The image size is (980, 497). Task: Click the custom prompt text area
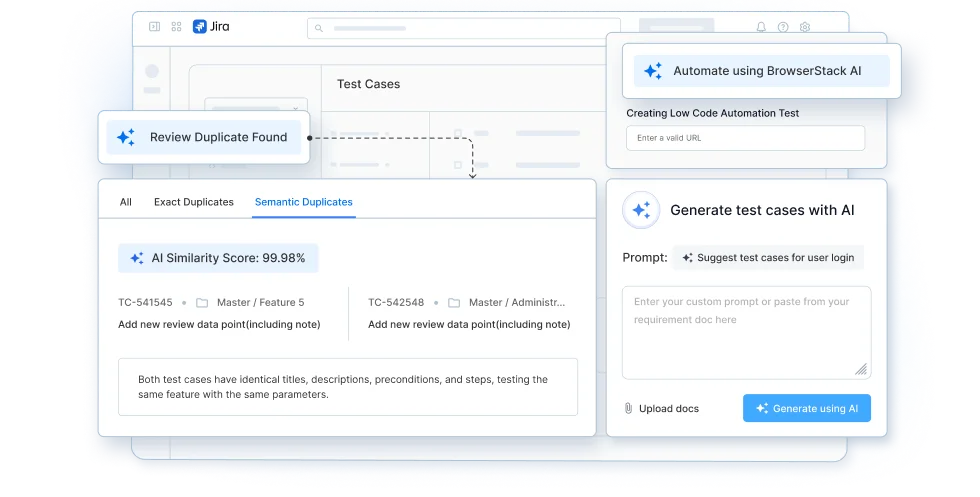[746, 333]
